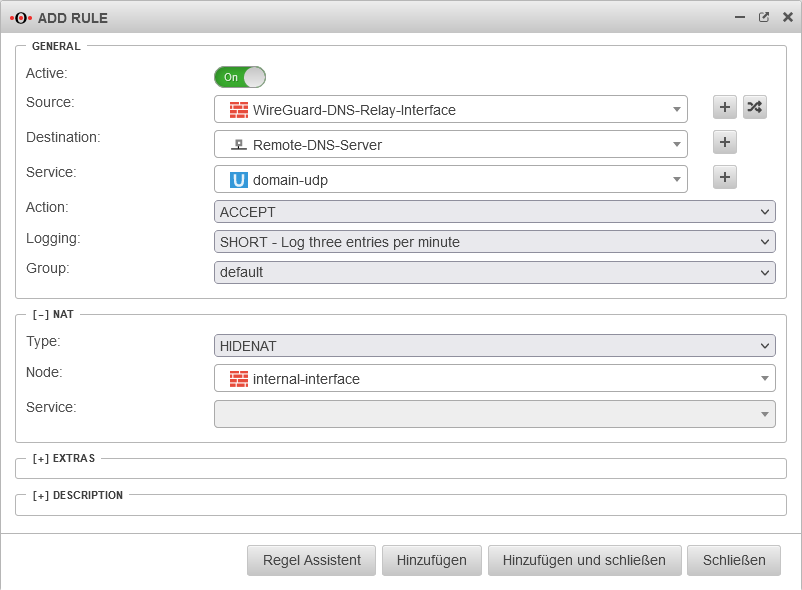Minimize the Add Rule dialog
The height and width of the screenshot is (590, 802).
click(741, 17)
